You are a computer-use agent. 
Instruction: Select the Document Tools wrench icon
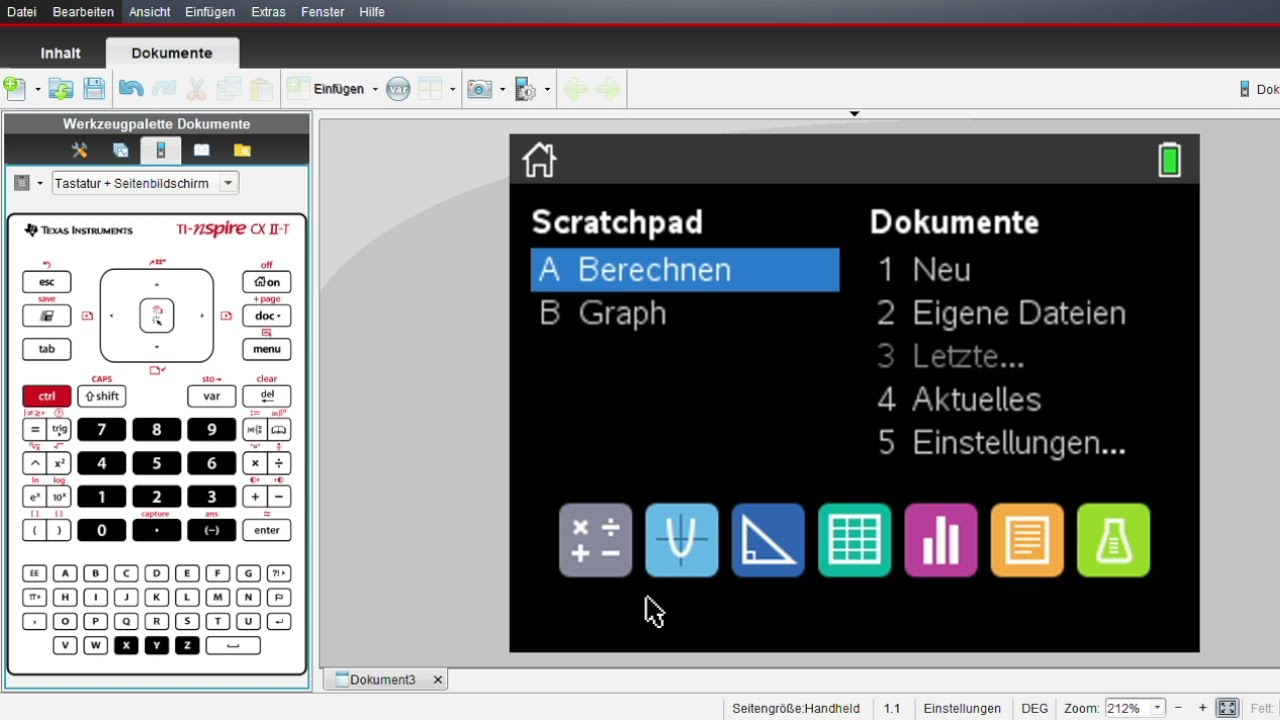[x=80, y=150]
